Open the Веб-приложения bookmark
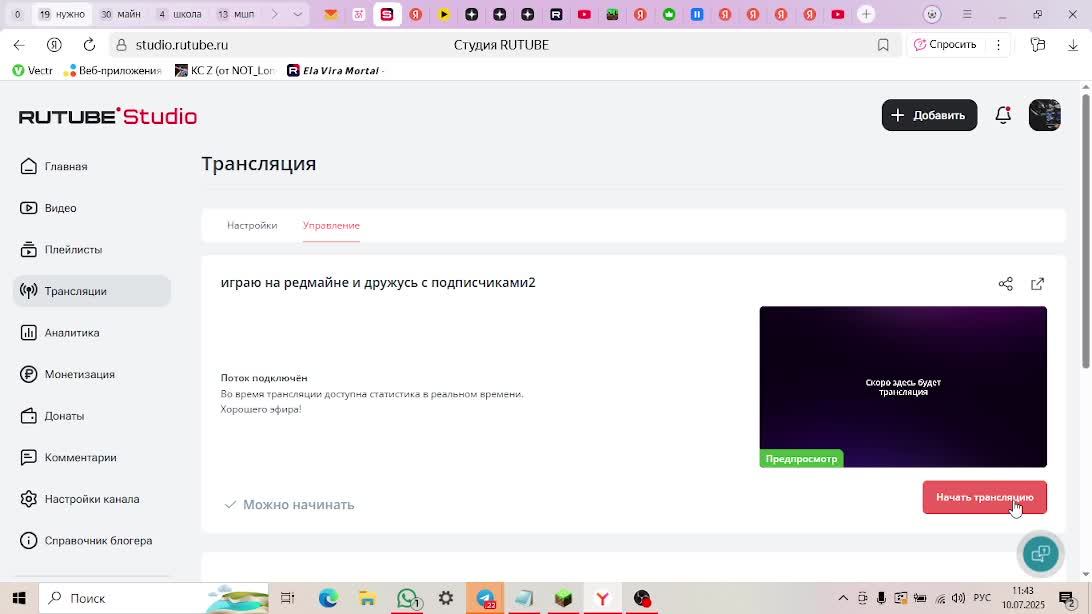 [x=112, y=70]
